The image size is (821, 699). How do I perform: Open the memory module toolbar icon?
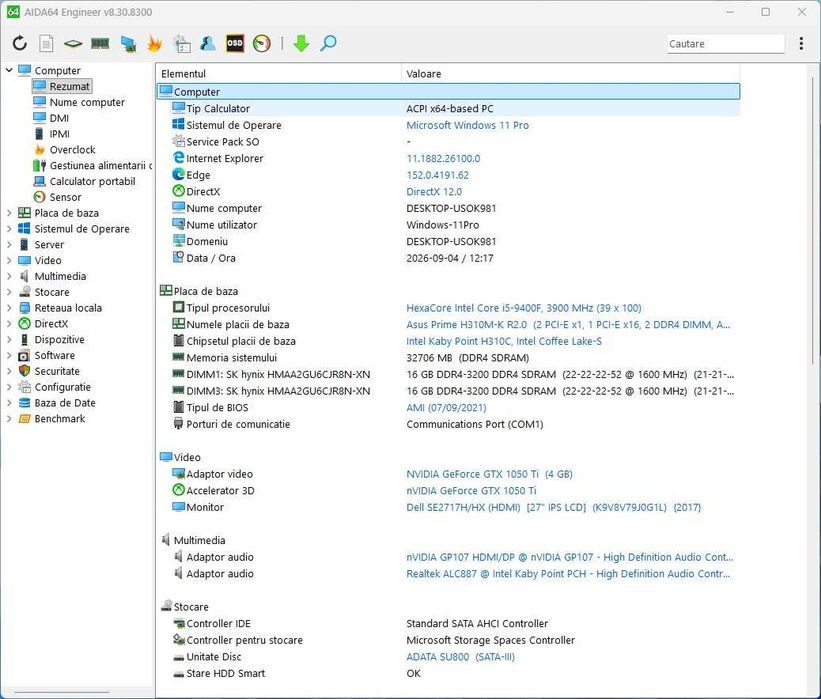(x=100, y=43)
